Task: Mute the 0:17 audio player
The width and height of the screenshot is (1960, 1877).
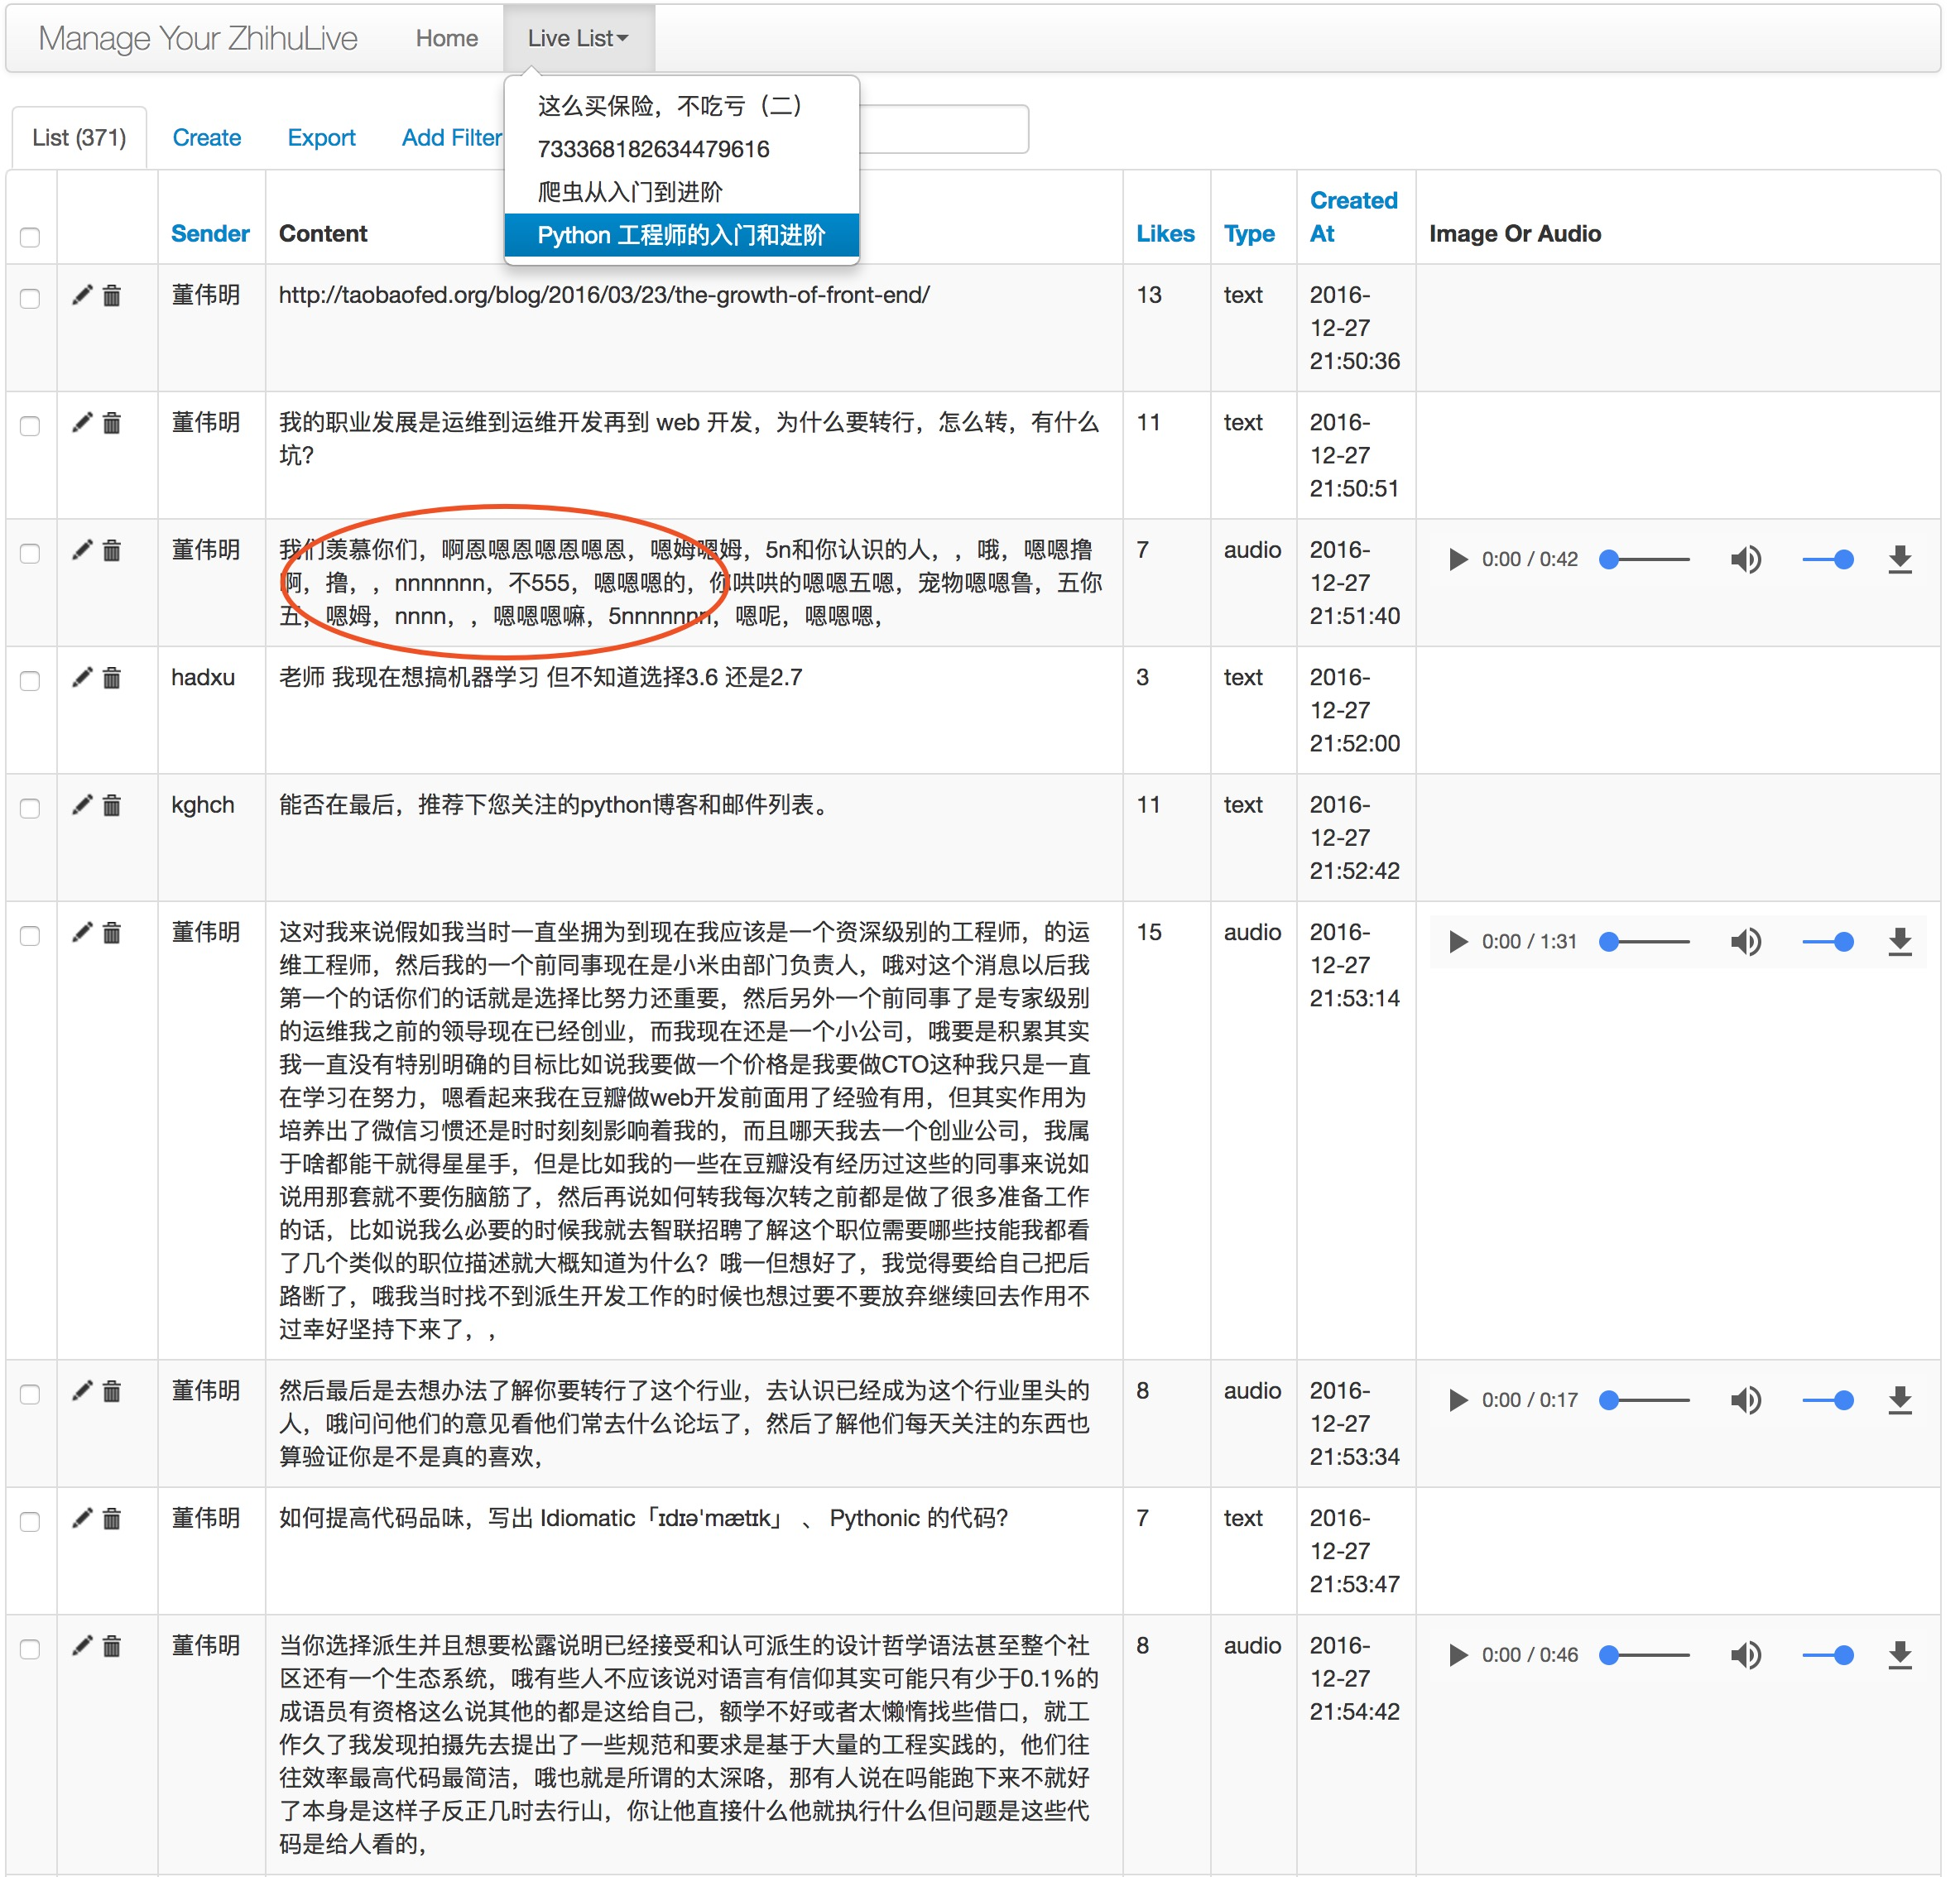Action: [x=1745, y=1400]
